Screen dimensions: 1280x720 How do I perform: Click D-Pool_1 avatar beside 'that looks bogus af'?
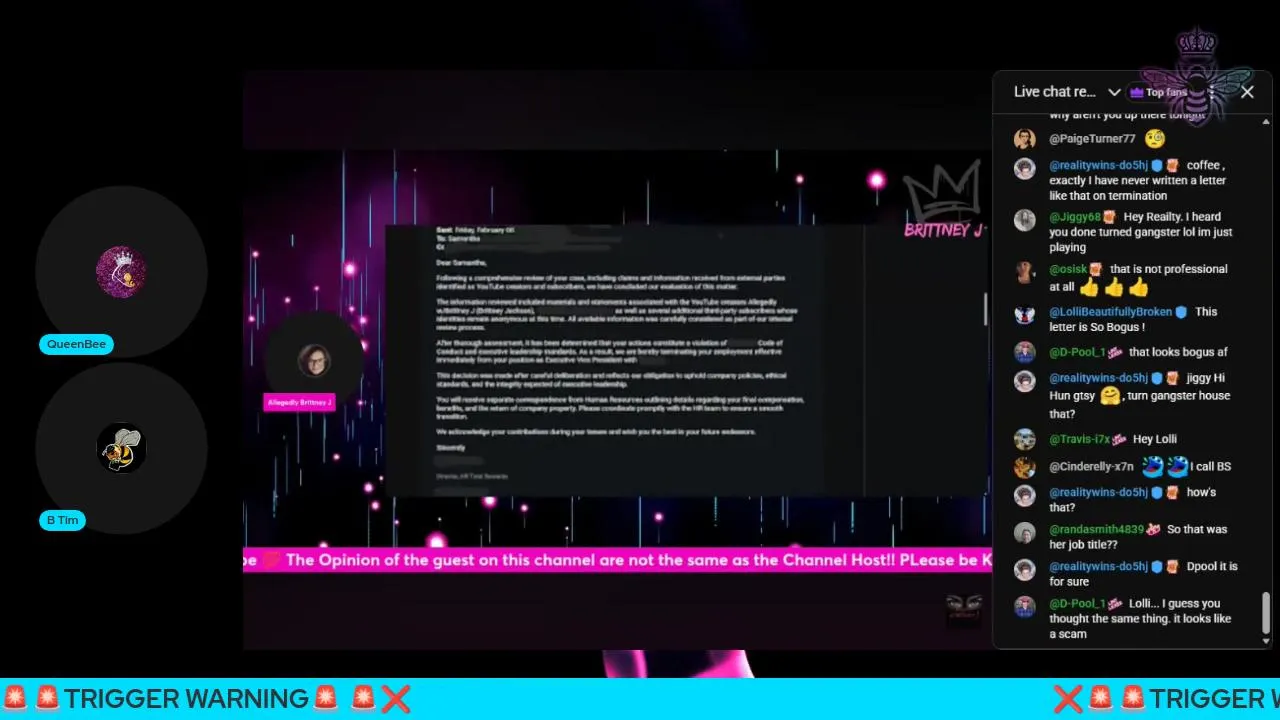pyautogui.click(x=1025, y=352)
